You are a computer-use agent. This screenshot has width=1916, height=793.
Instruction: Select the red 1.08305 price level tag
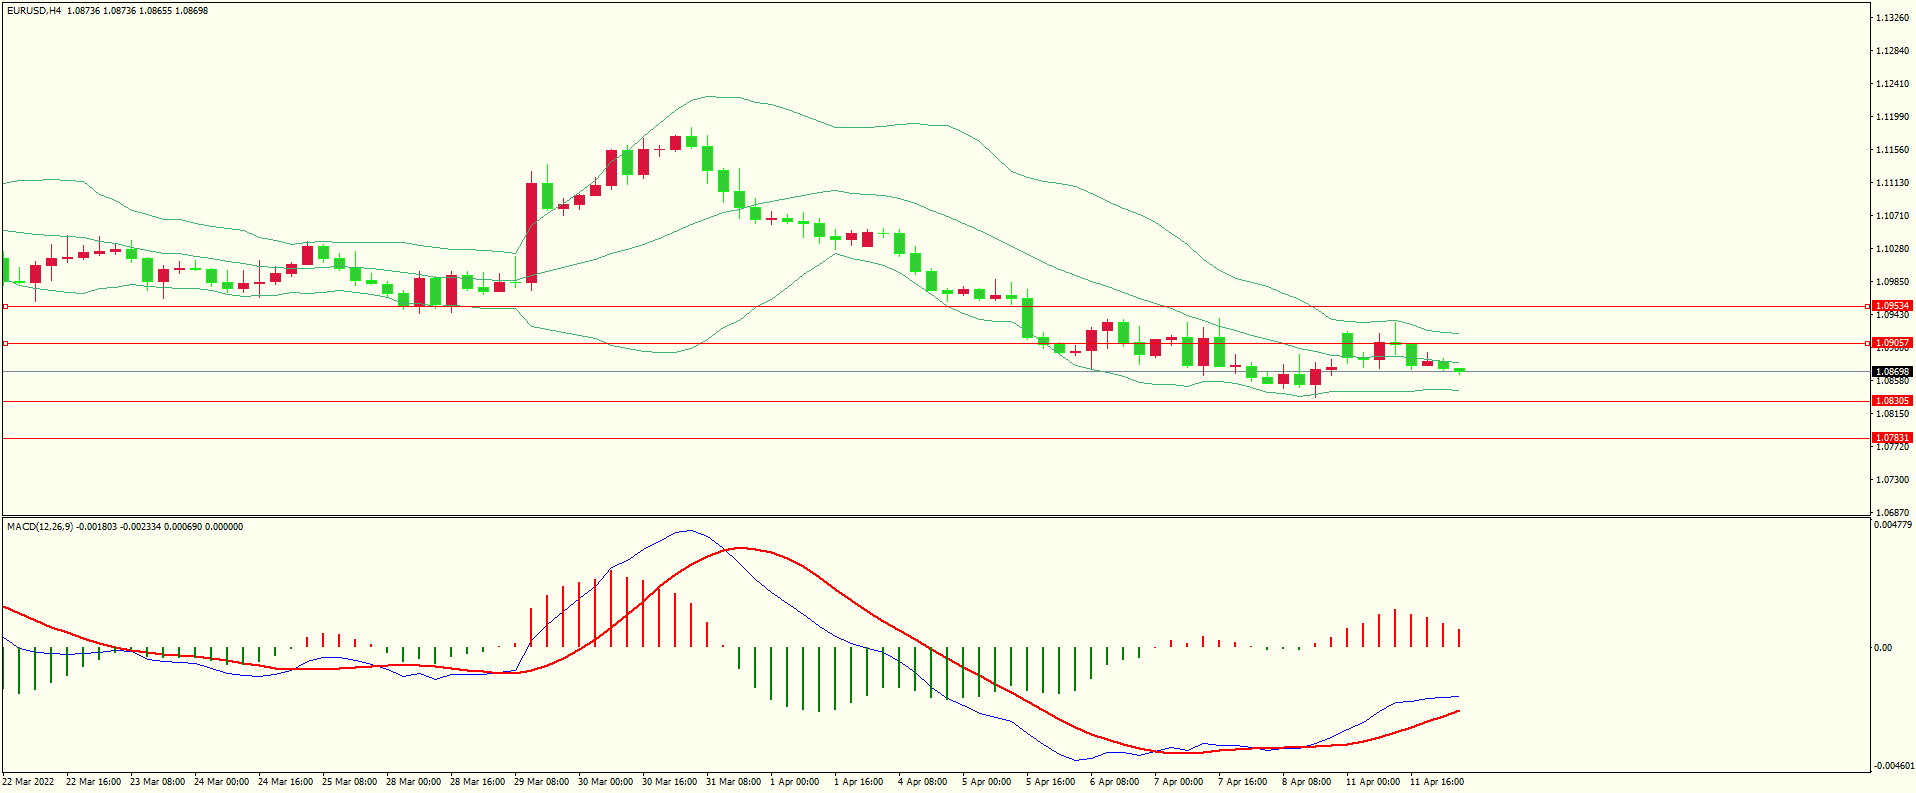coord(1891,401)
